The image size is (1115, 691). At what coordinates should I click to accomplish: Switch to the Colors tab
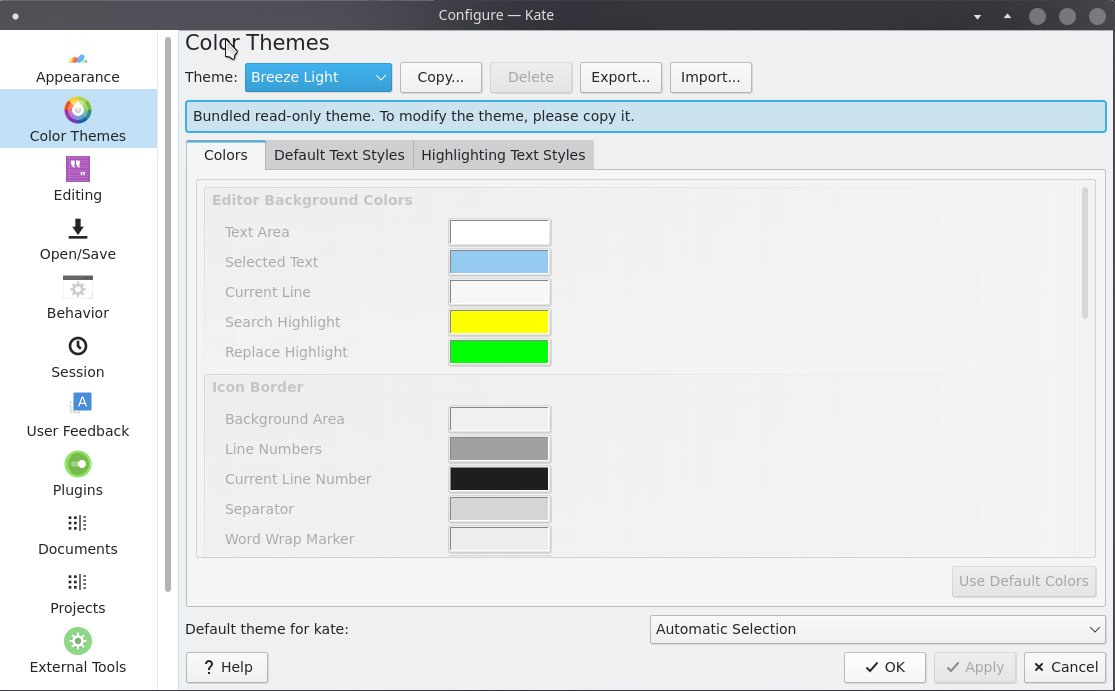point(225,155)
